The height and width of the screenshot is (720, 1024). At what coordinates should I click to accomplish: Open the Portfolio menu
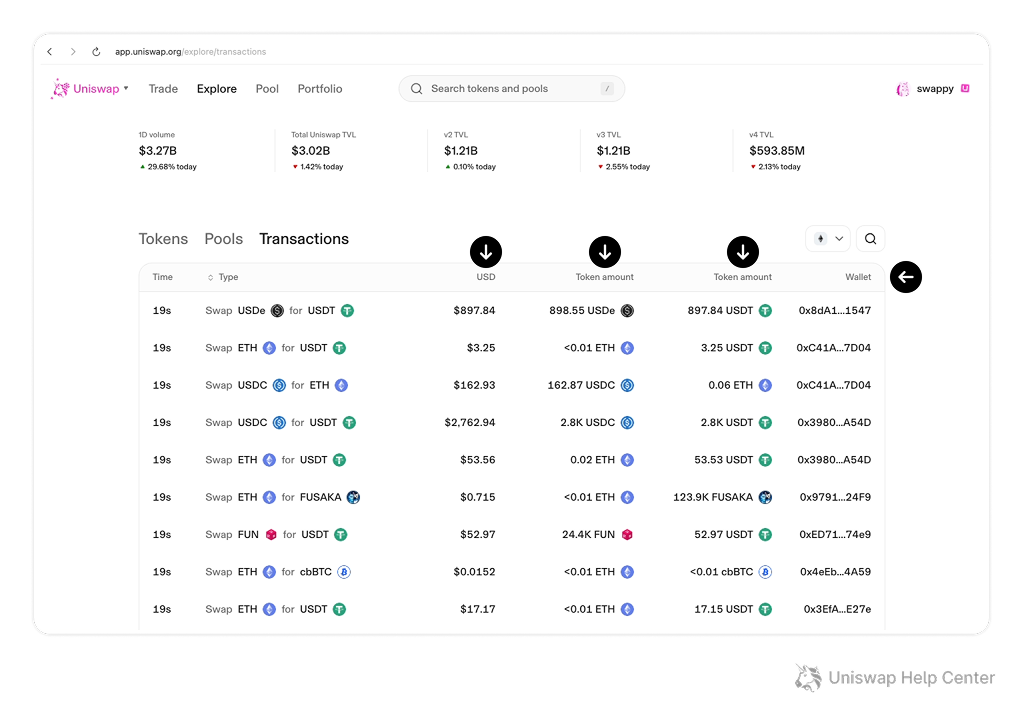coord(320,89)
